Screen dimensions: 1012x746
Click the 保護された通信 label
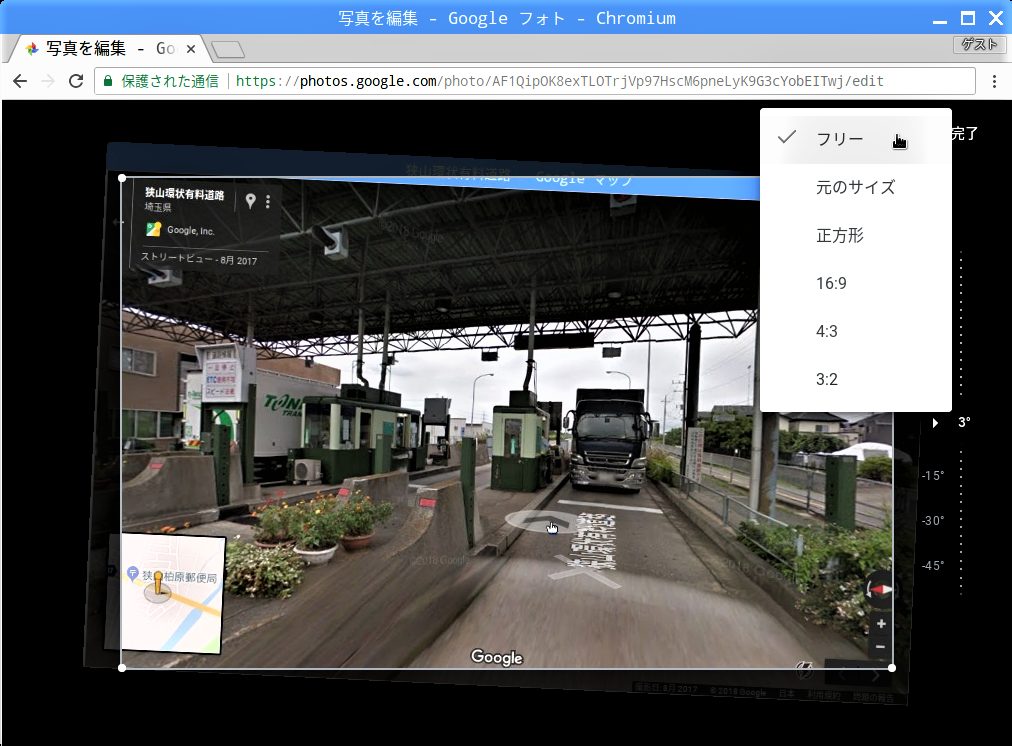point(170,81)
